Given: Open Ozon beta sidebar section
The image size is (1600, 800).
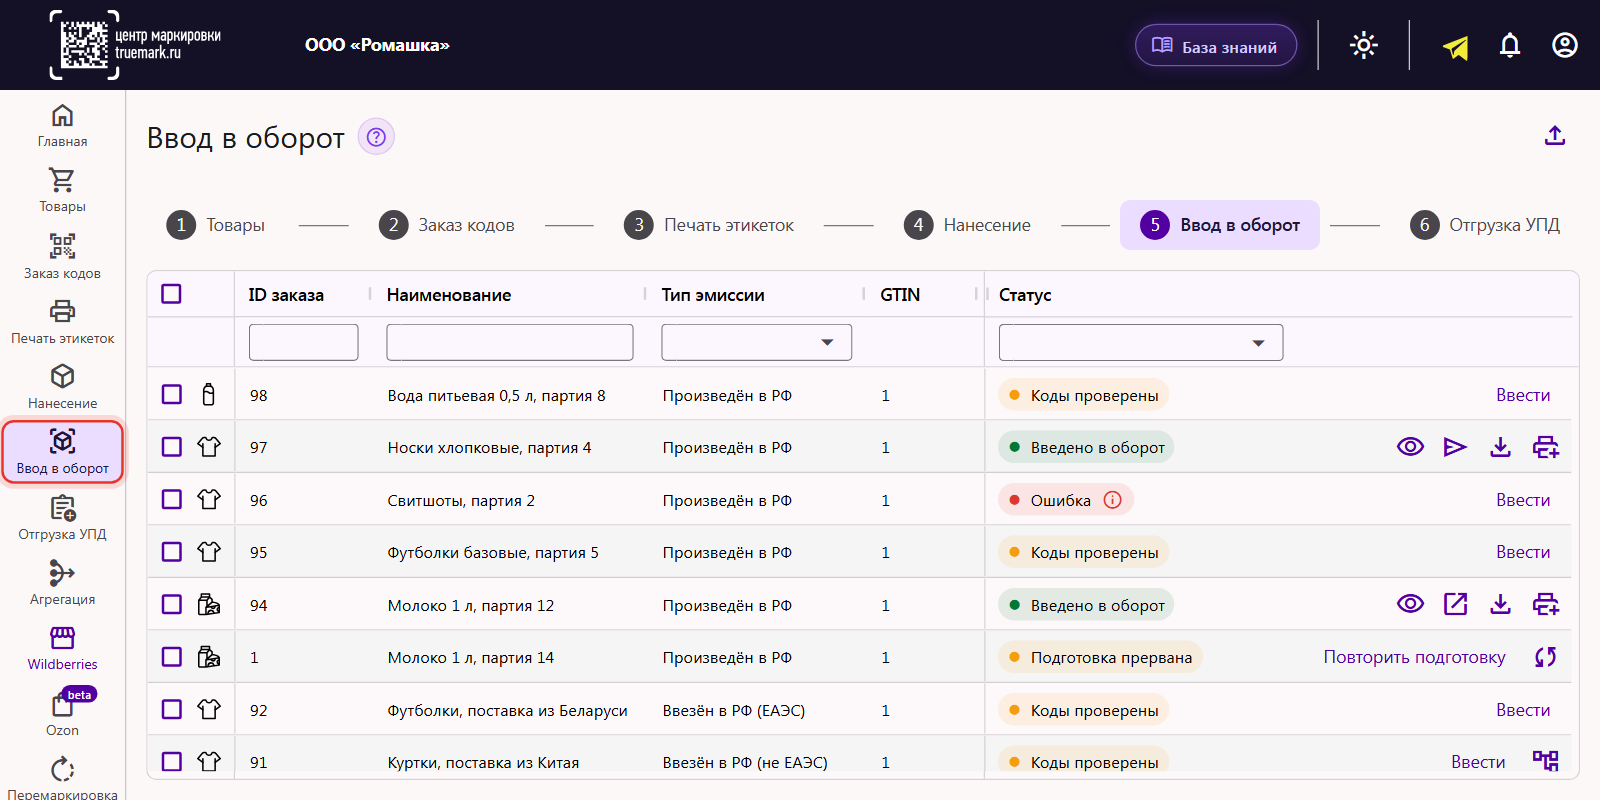Looking at the screenshot, I should tap(62, 714).
